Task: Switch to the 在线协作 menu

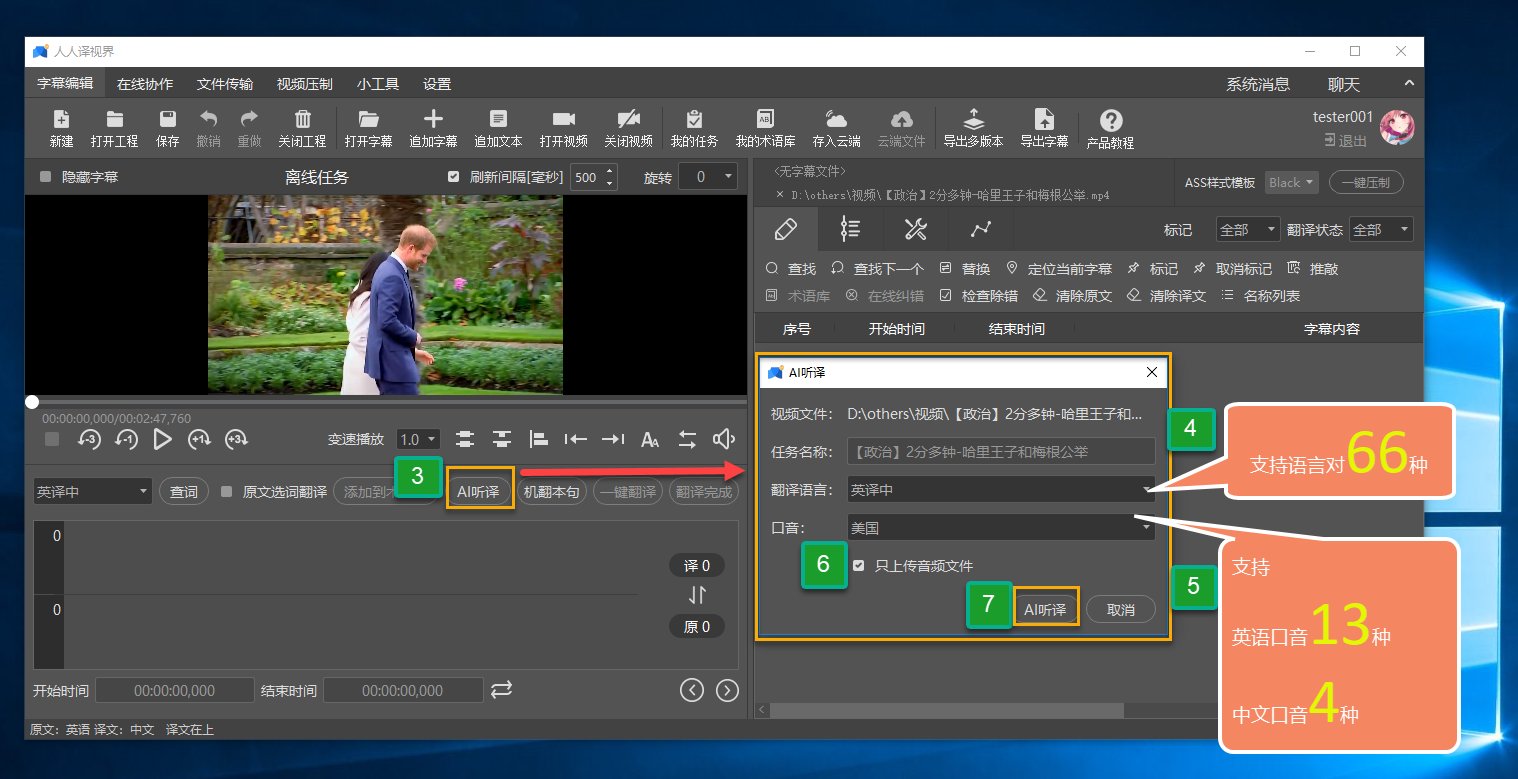Action: click(144, 84)
